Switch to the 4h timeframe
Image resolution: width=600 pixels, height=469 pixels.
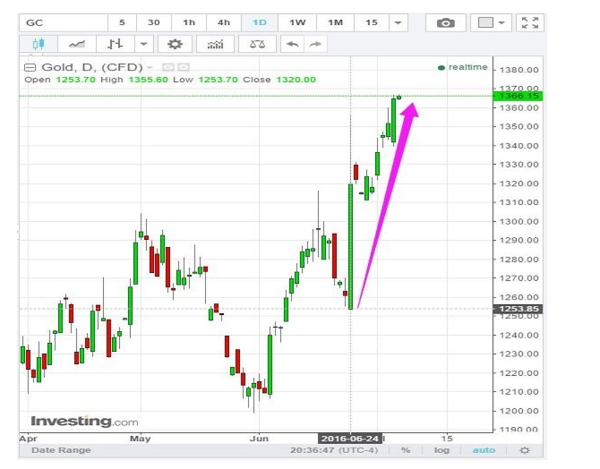223,23
